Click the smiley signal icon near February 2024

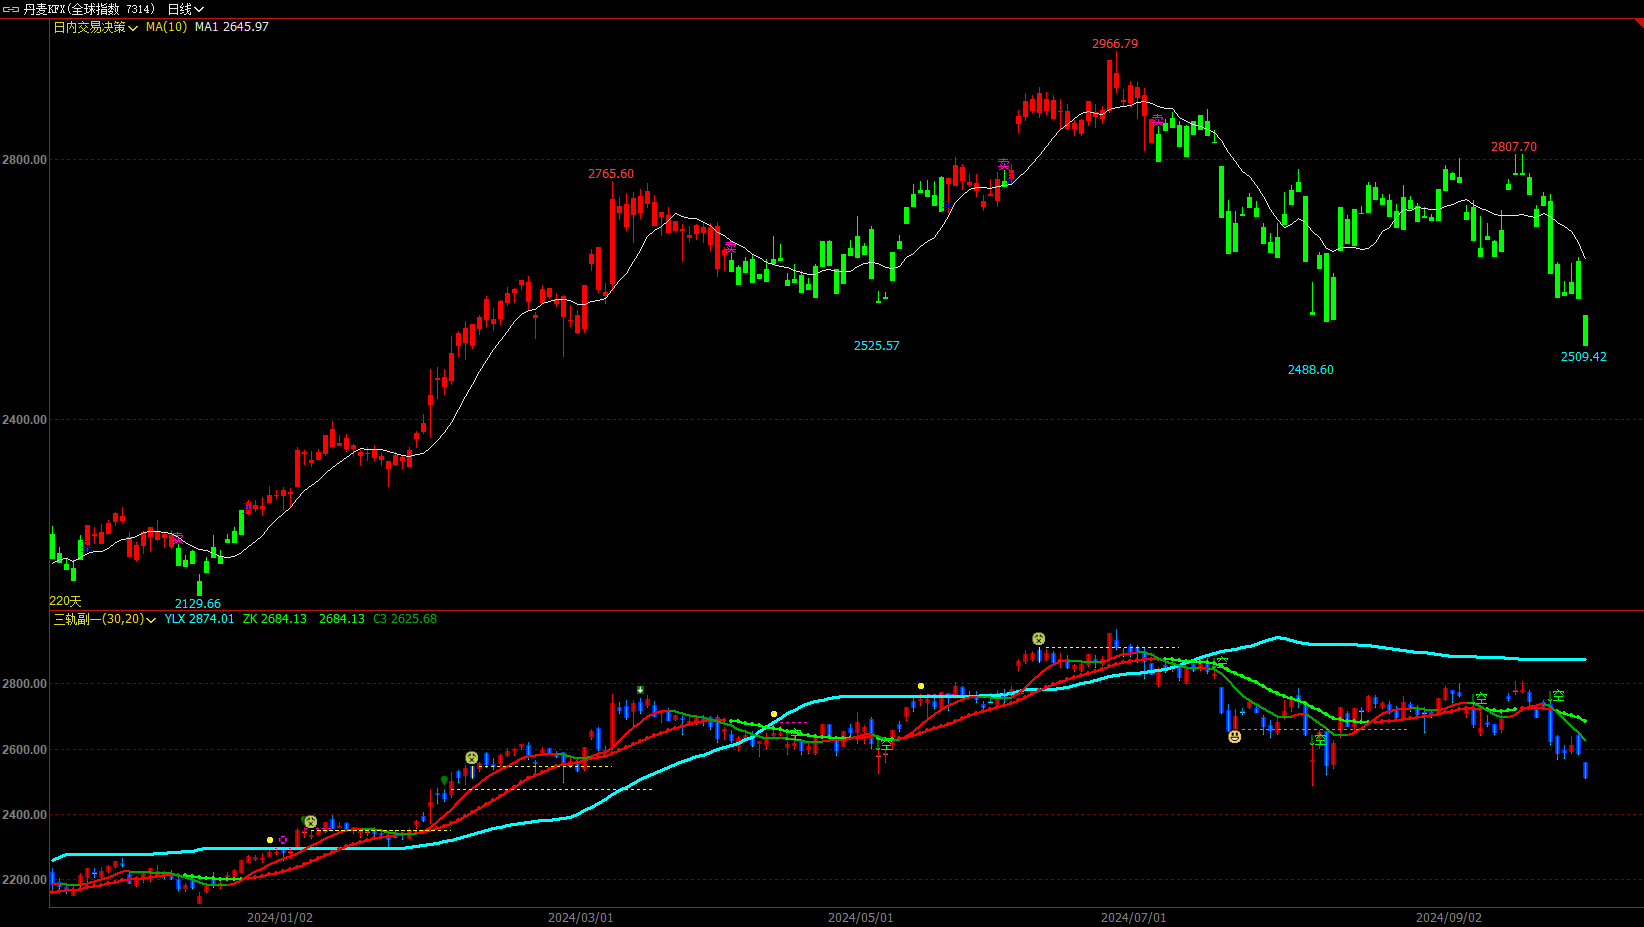(x=472, y=758)
